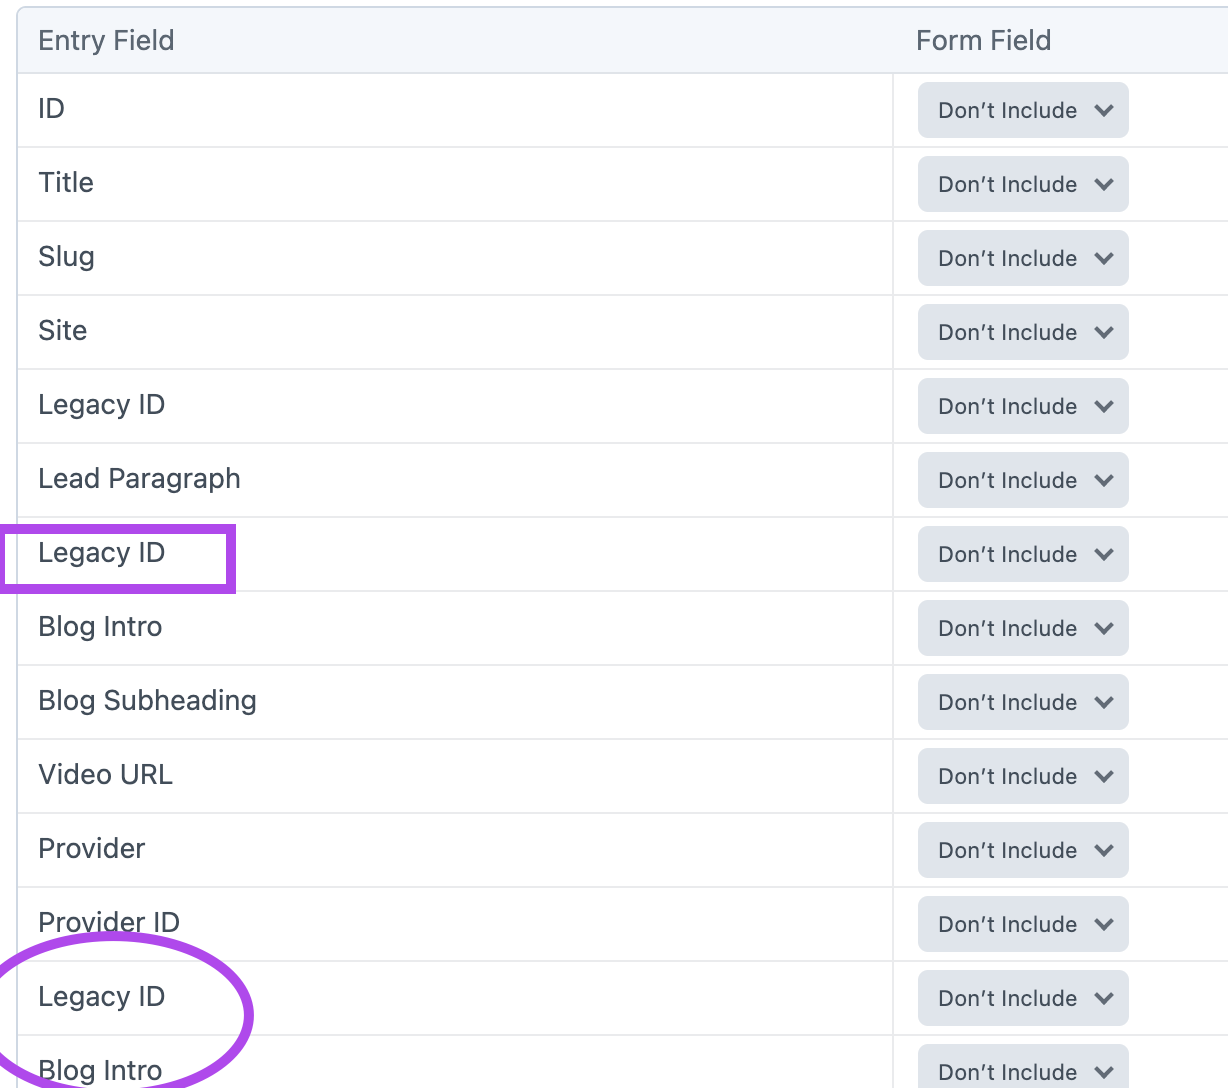
Task: Select the Form Field column header
Action: 983,40
